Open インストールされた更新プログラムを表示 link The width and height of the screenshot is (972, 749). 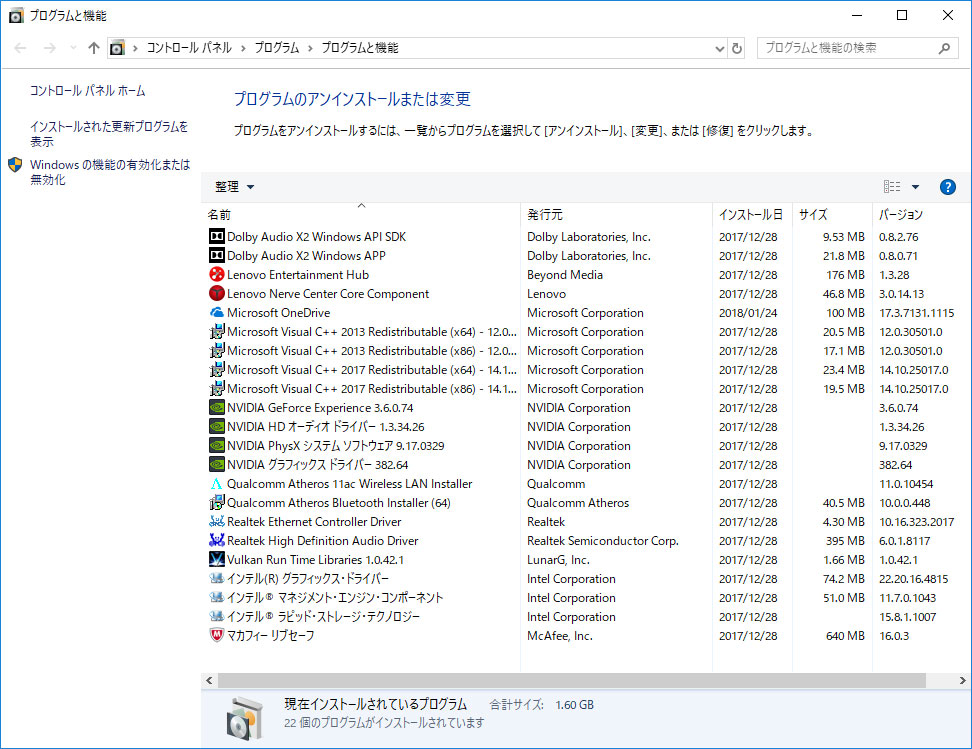tap(109, 133)
